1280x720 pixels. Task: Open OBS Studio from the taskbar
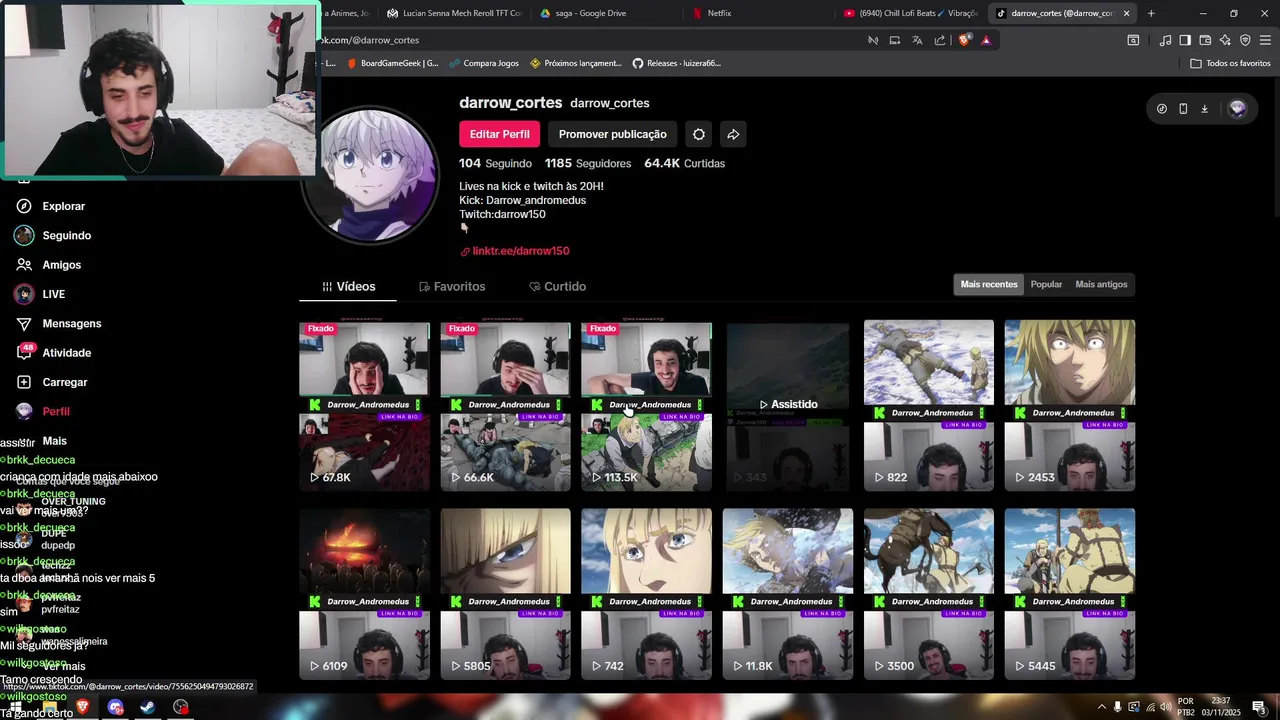181,707
